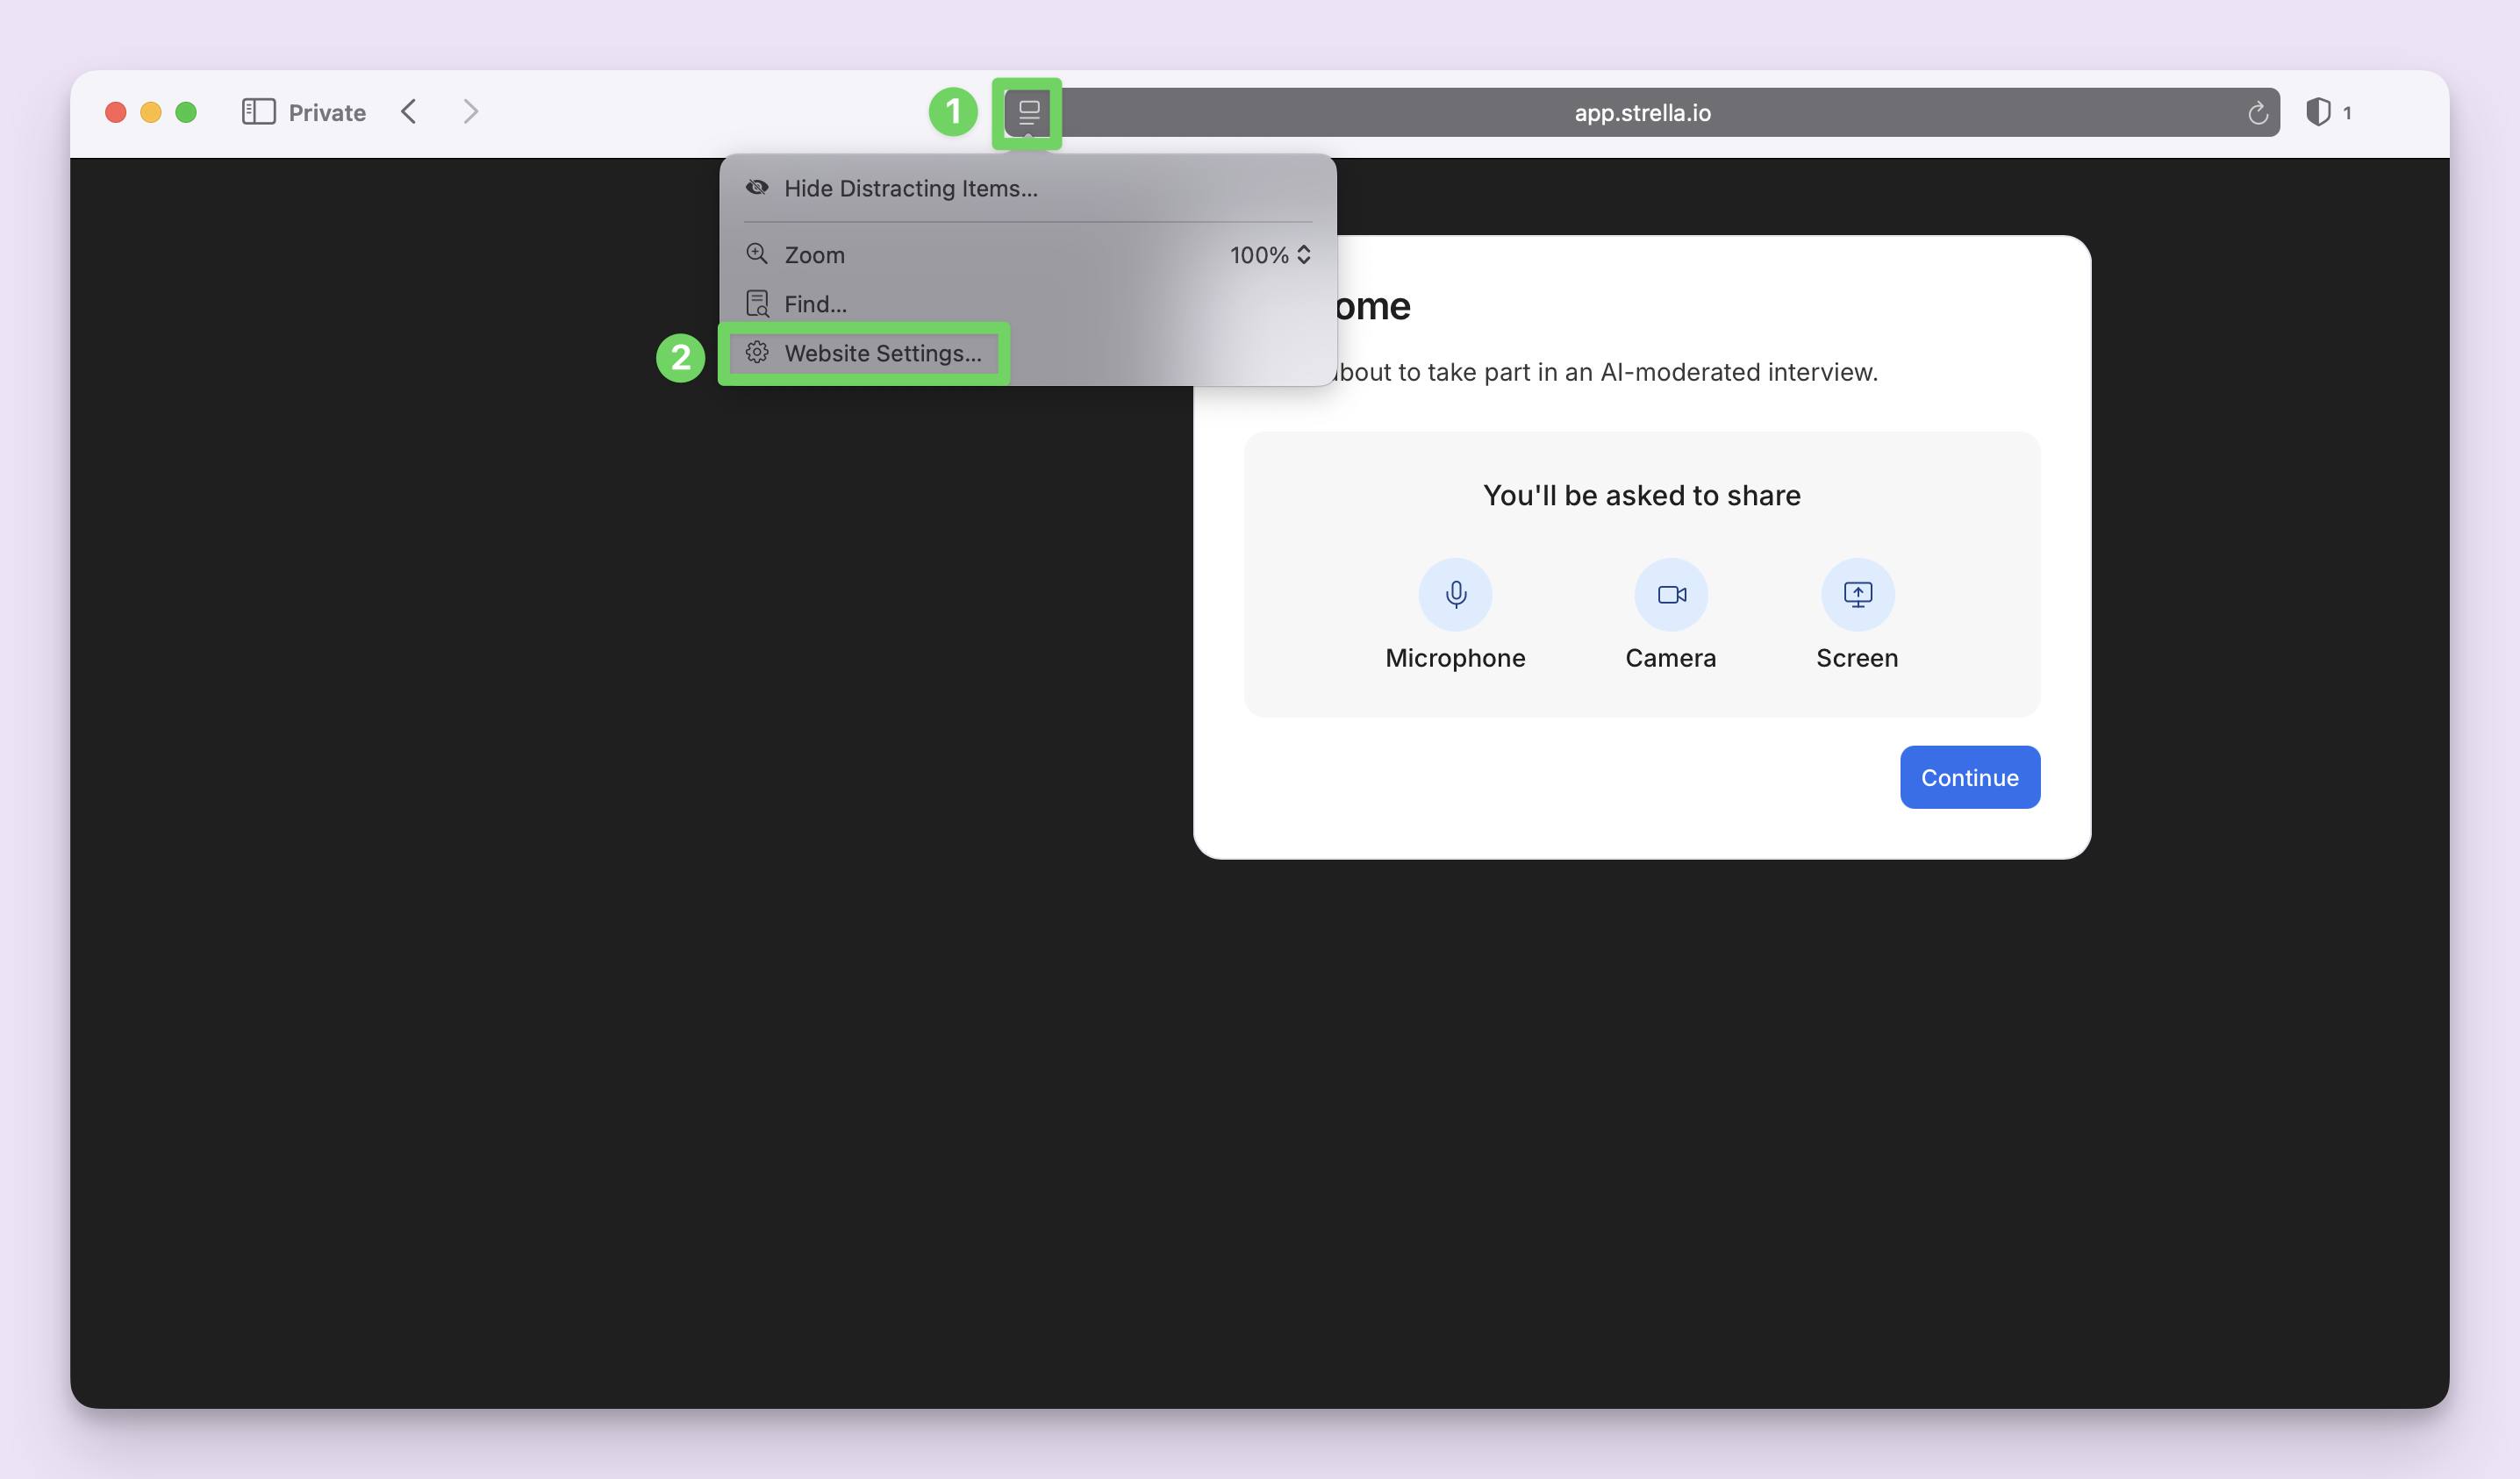Click the Camera circle icon
Image resolution: width=2520 pixels, height=1479 pixels.
click(1670, 595)
